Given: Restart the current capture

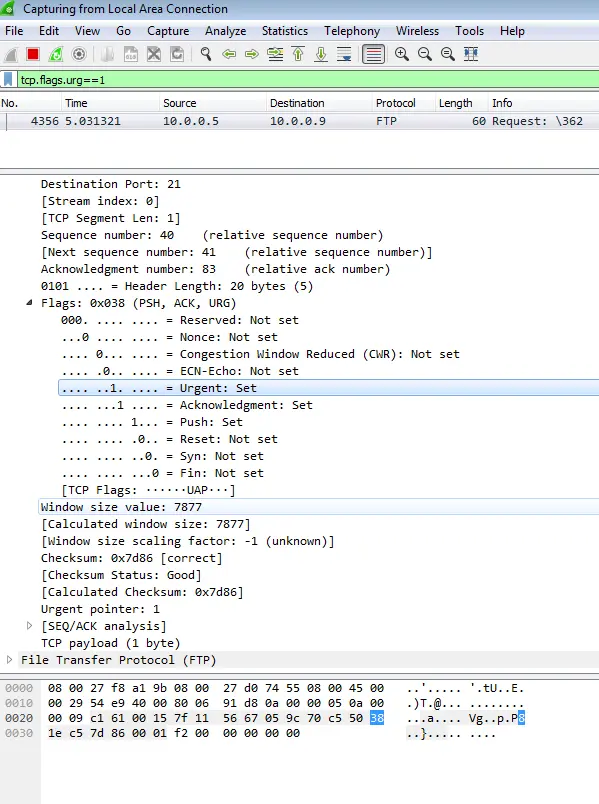Looking at the screenshot, I should 56,54.
